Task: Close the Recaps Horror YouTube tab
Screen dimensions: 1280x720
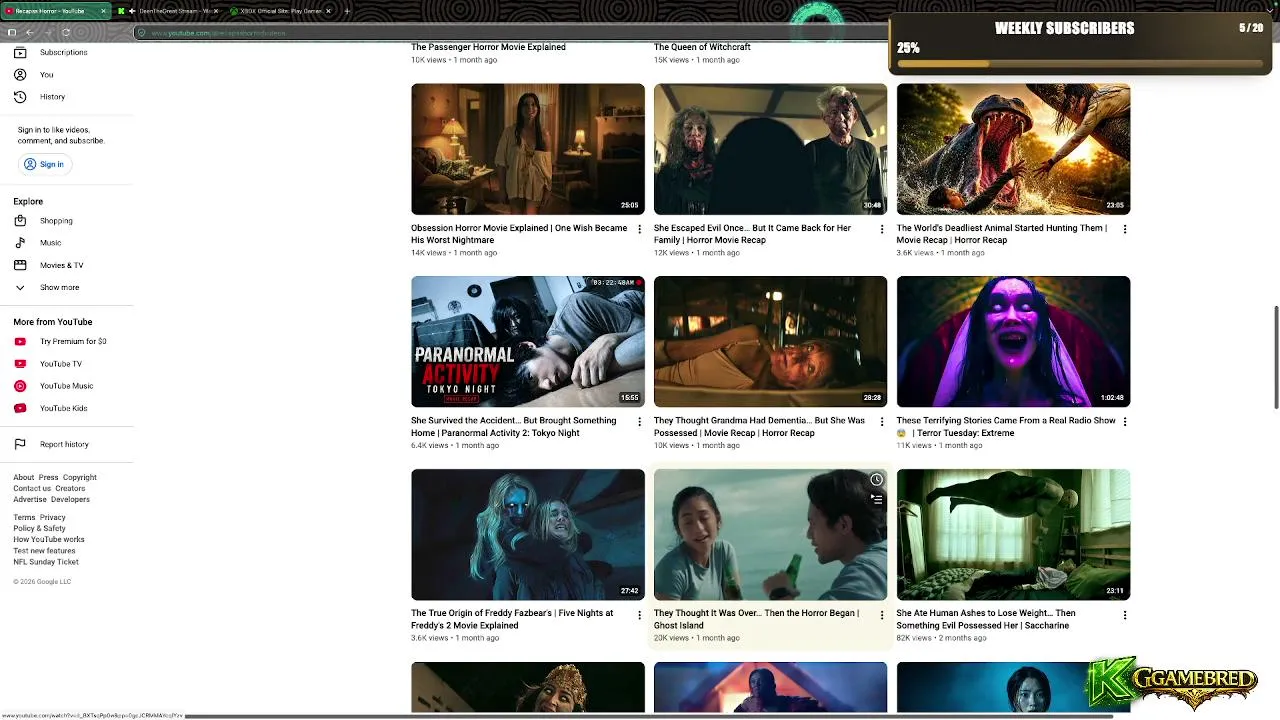Action: point(103,11)
